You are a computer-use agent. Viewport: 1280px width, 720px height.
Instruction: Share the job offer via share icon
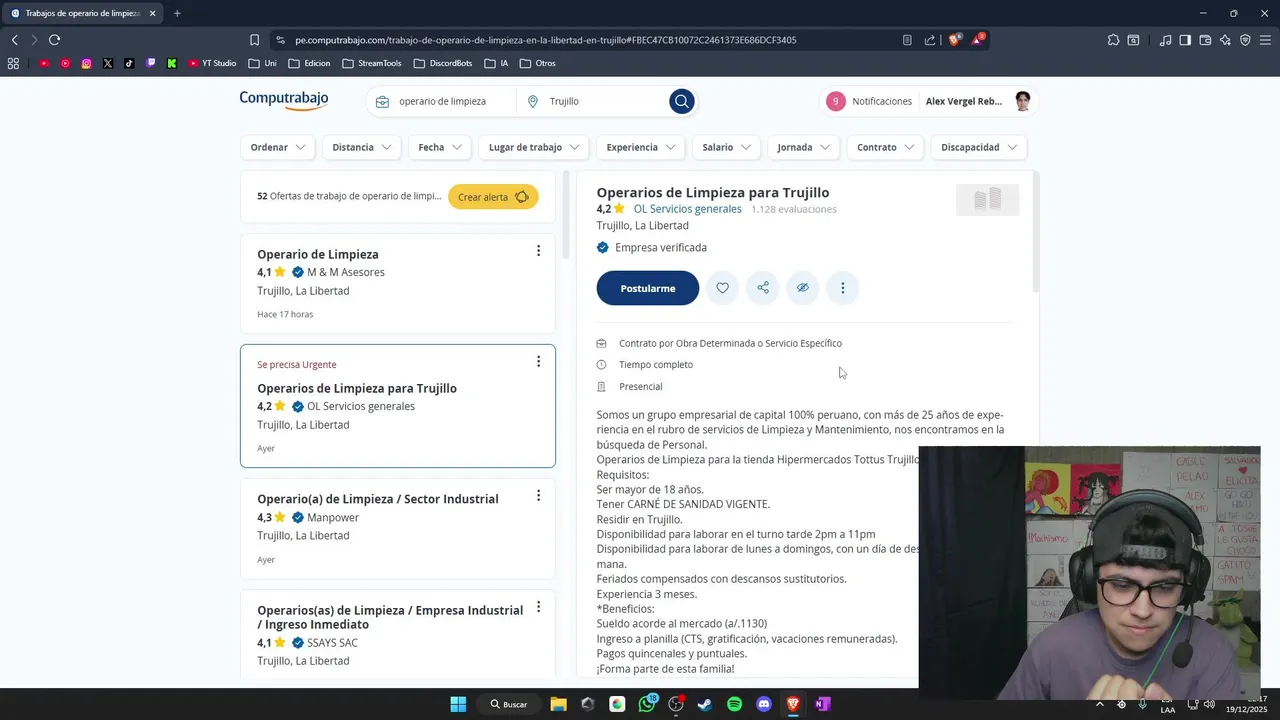tap(763, 288)
